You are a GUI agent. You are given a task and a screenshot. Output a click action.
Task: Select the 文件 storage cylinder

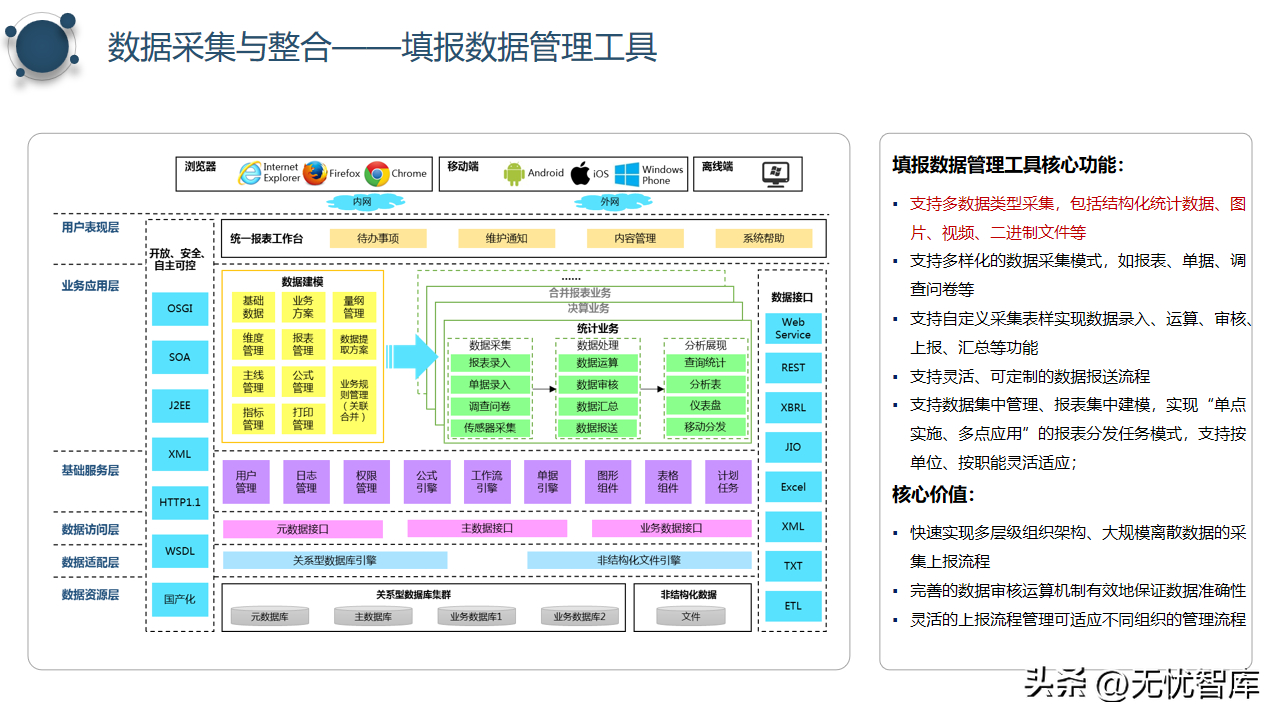click(x=691, y=616)
